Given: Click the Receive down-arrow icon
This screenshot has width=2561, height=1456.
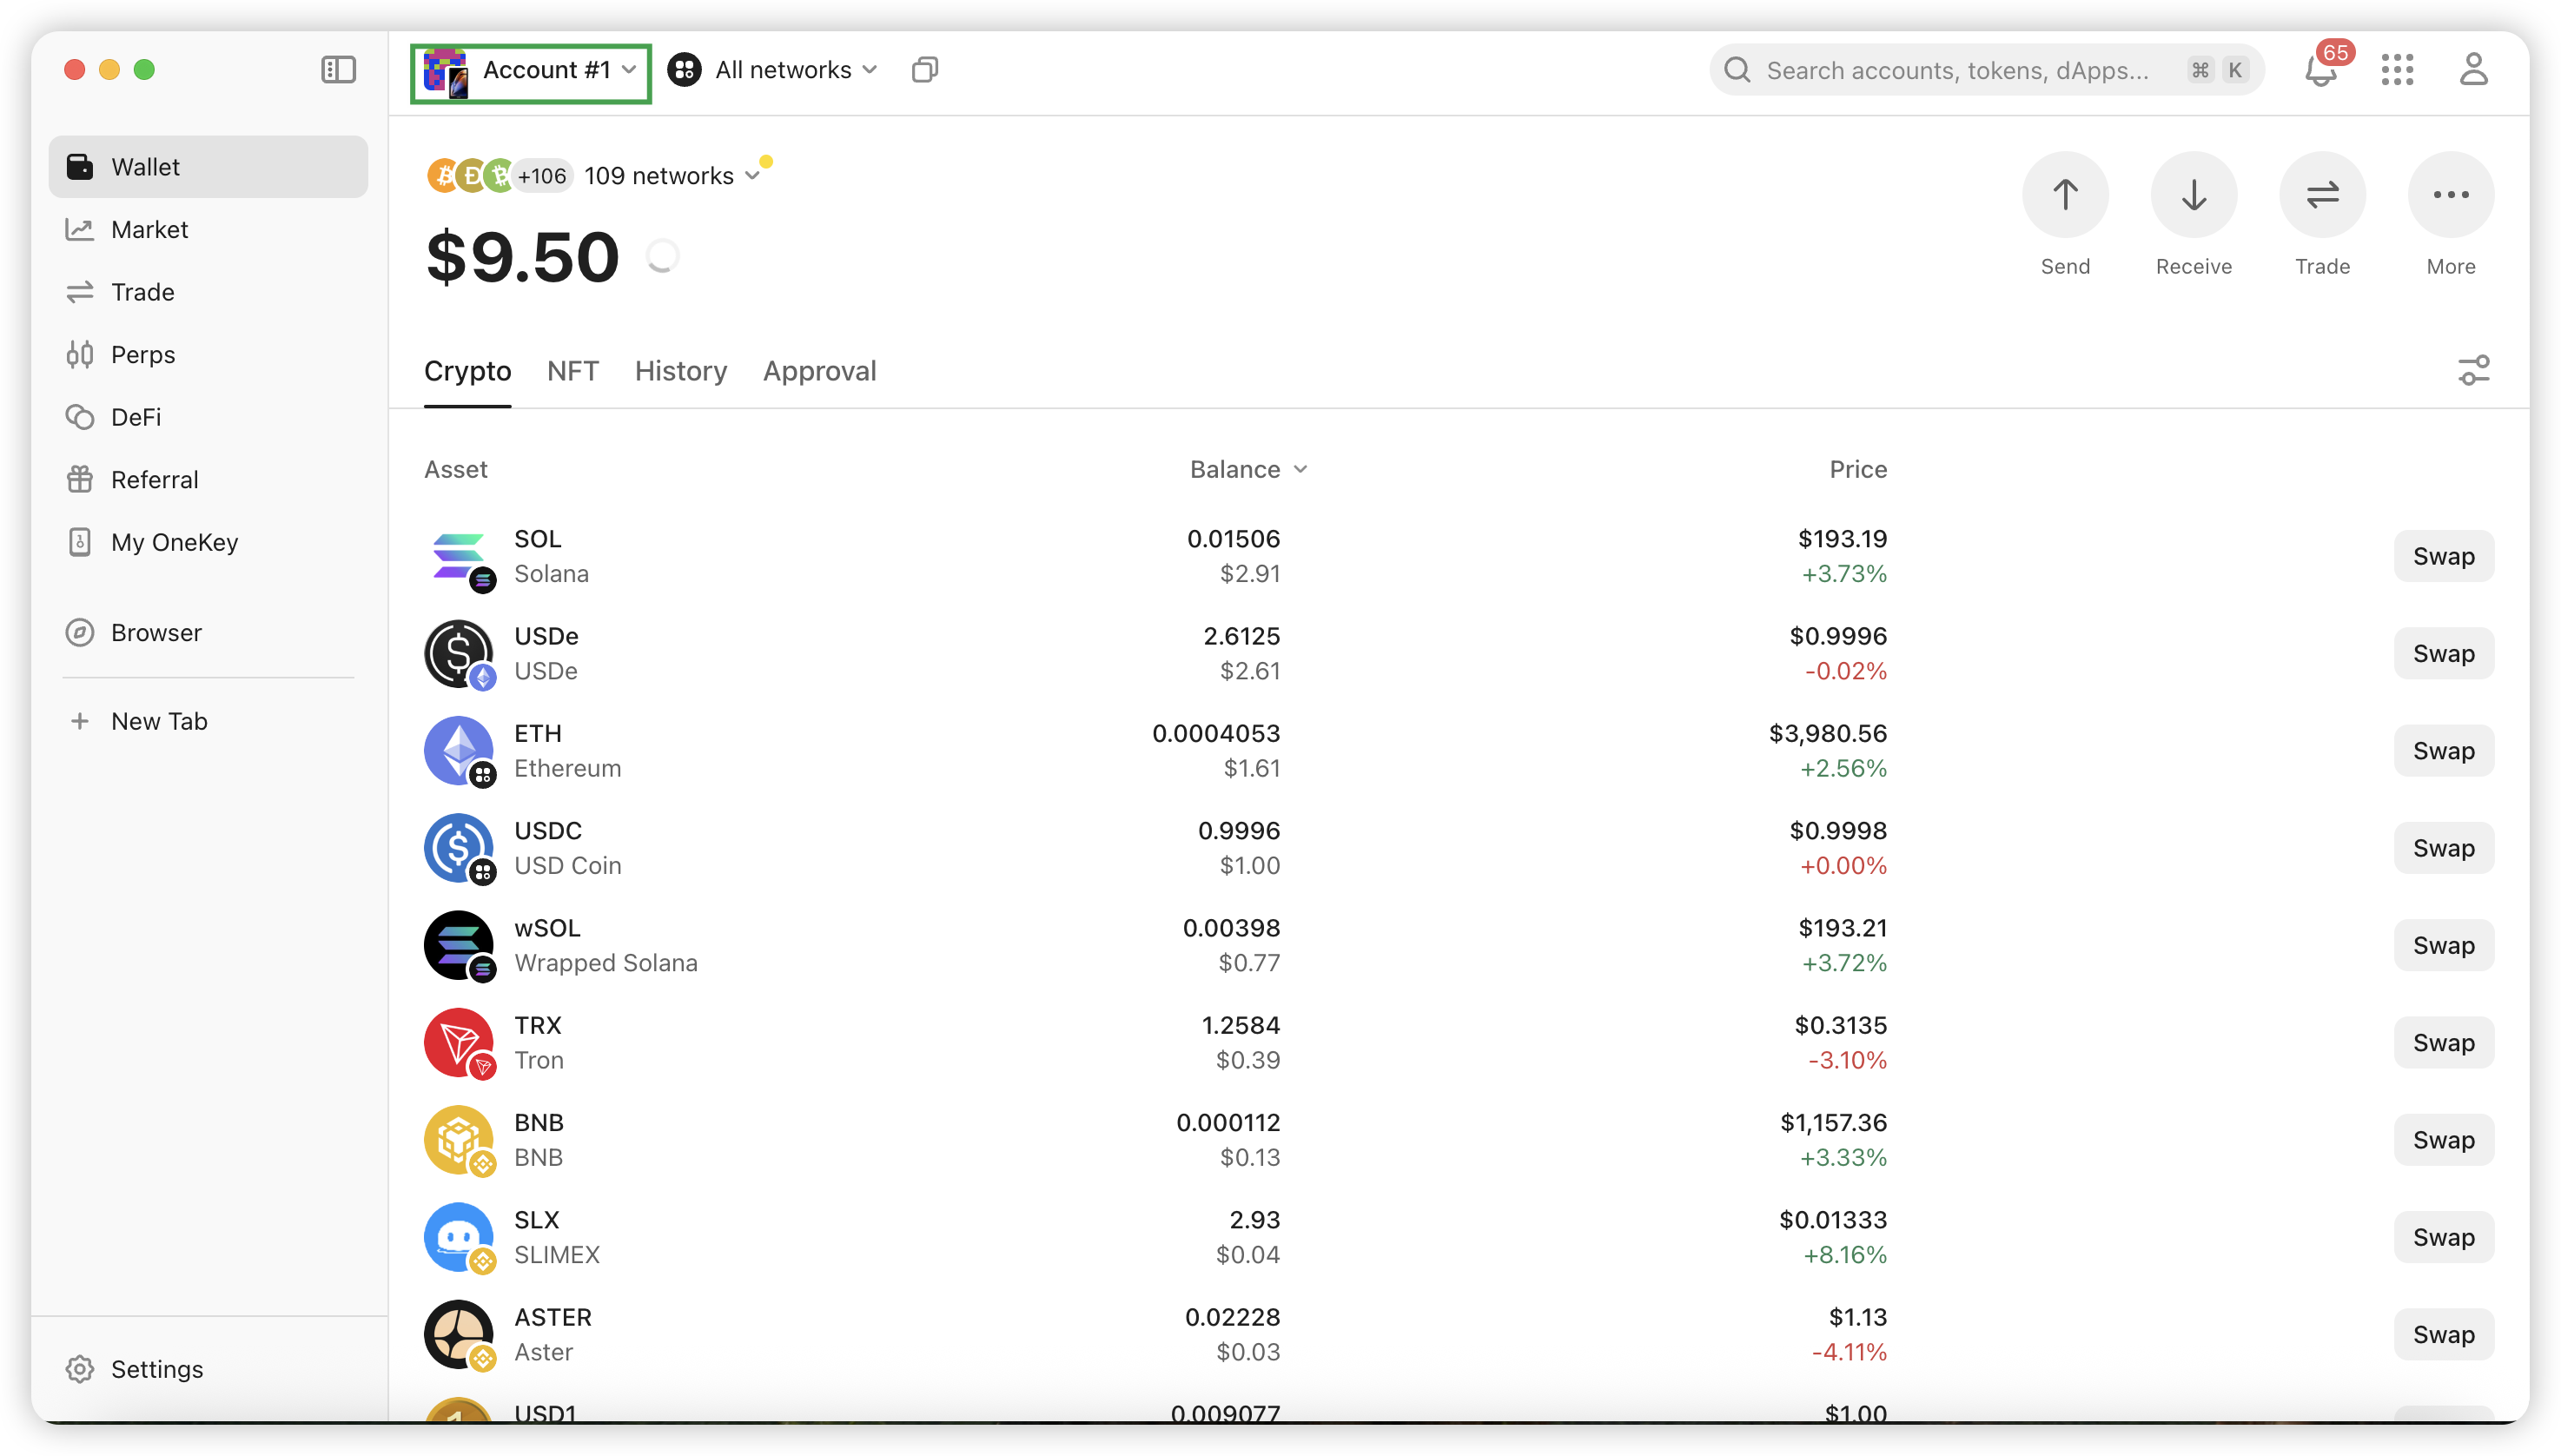Looking at the screenshot, I should click(2194, 195).
